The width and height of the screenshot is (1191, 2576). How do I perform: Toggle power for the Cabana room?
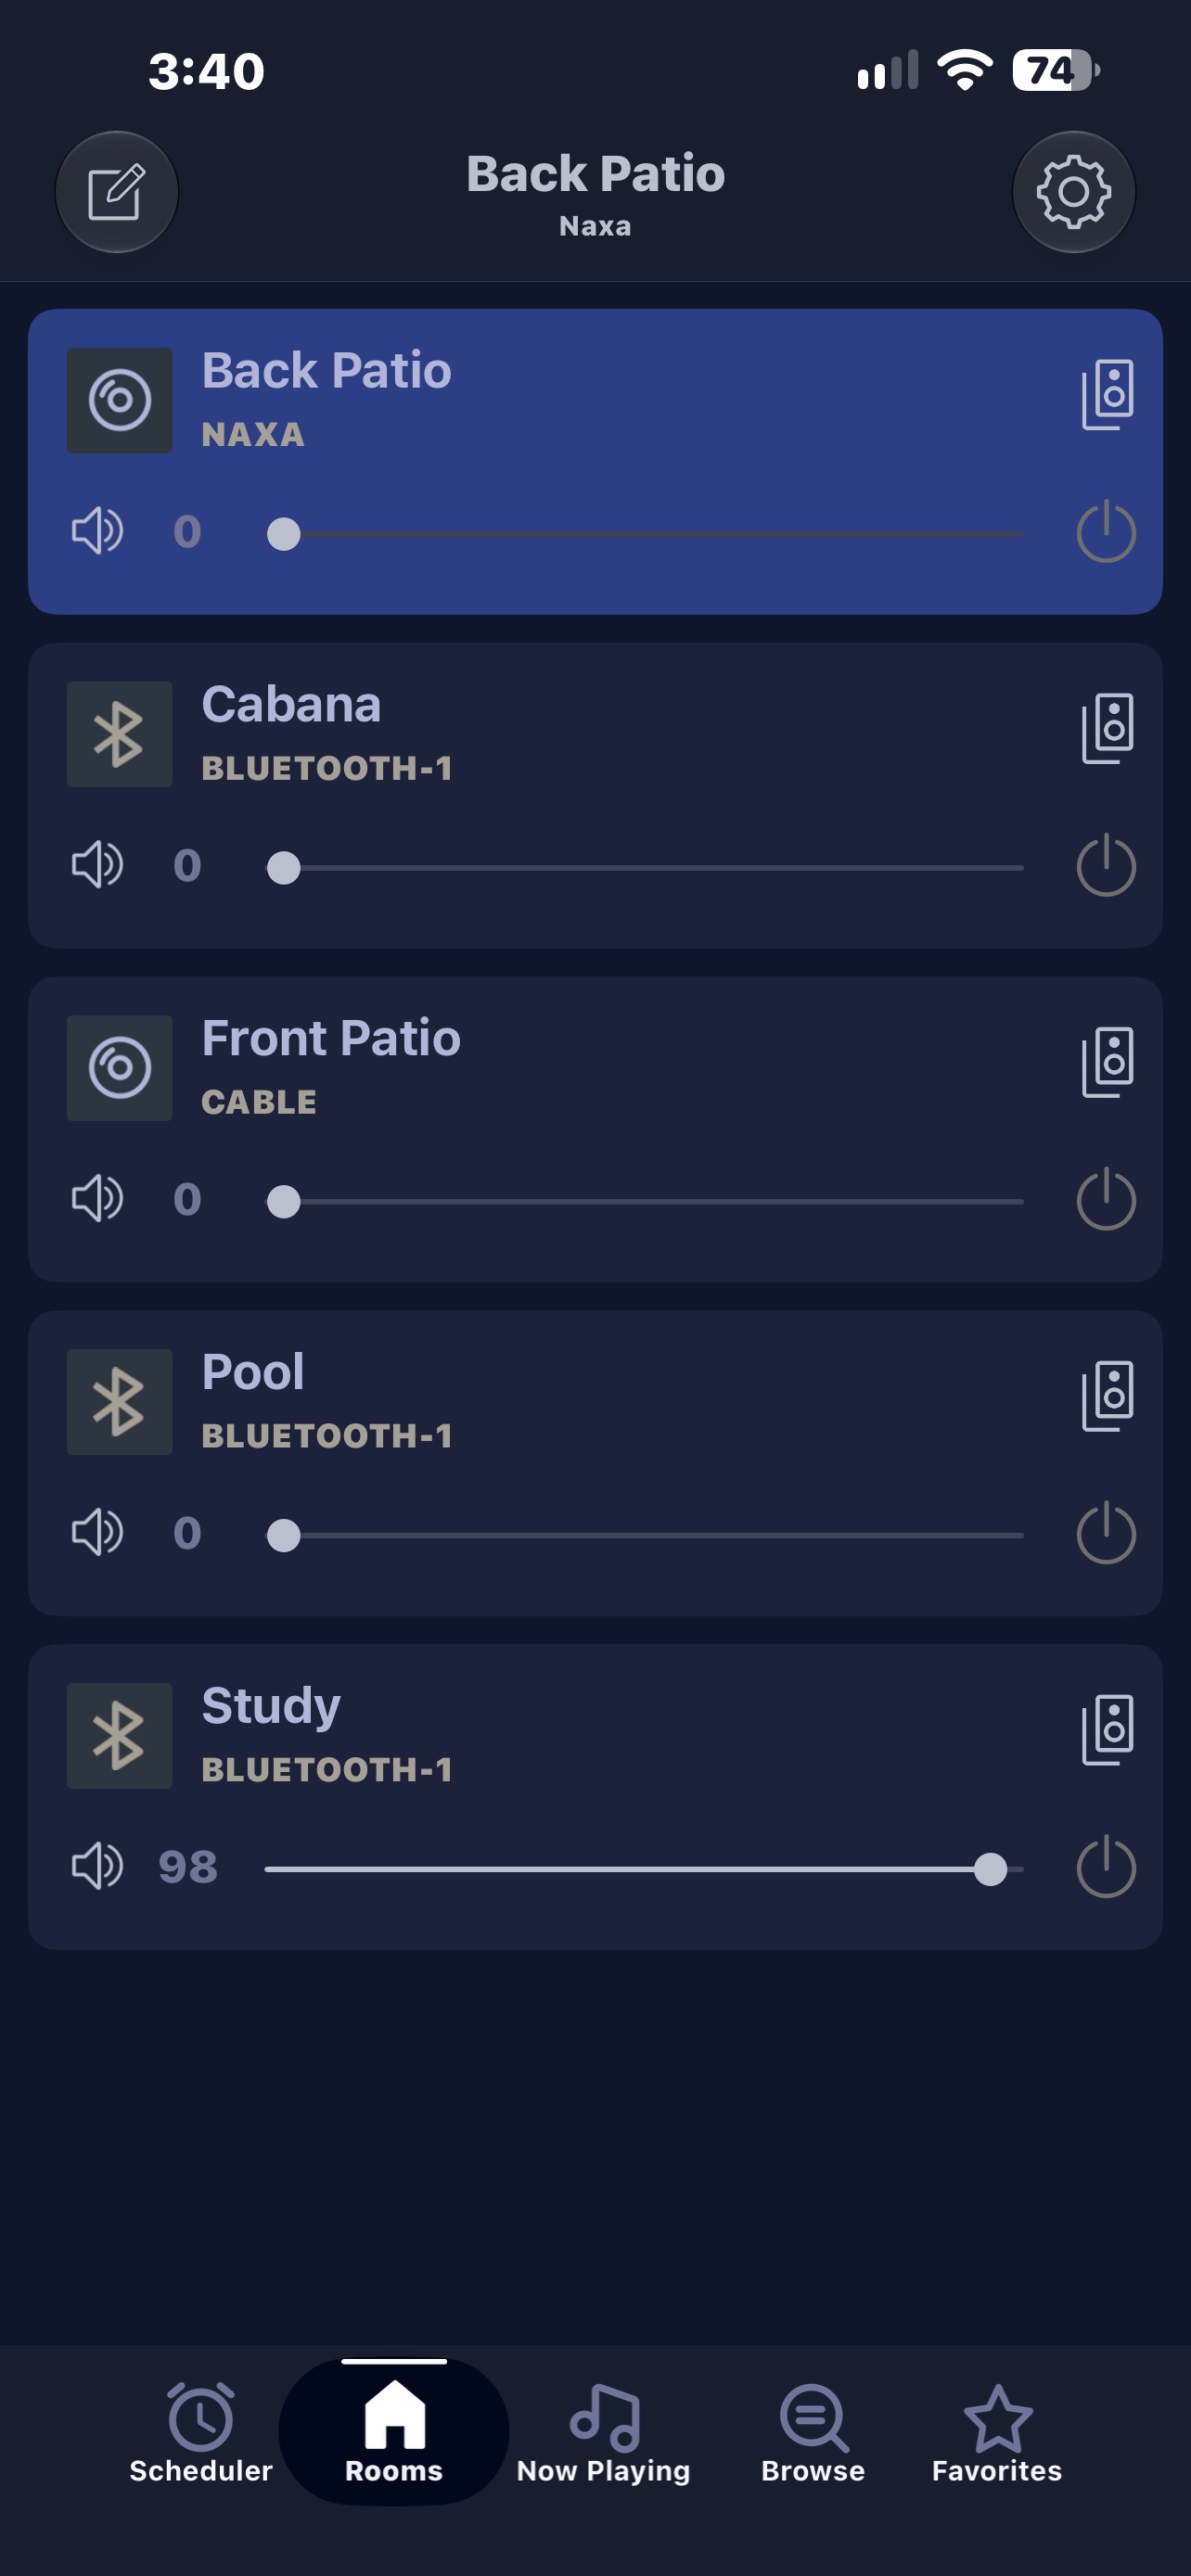click(x=1106, y=865)
